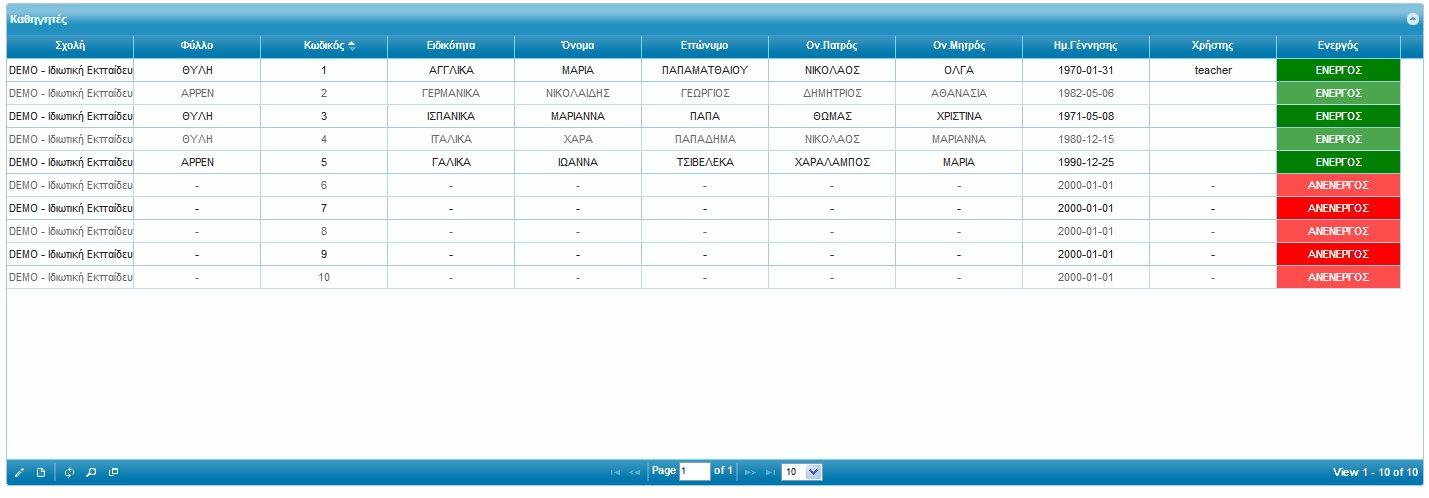Collapse the Καθηγητές grid panel
The height and width of the screenshot is (498, 1429).
click(x=1412, y=19)
